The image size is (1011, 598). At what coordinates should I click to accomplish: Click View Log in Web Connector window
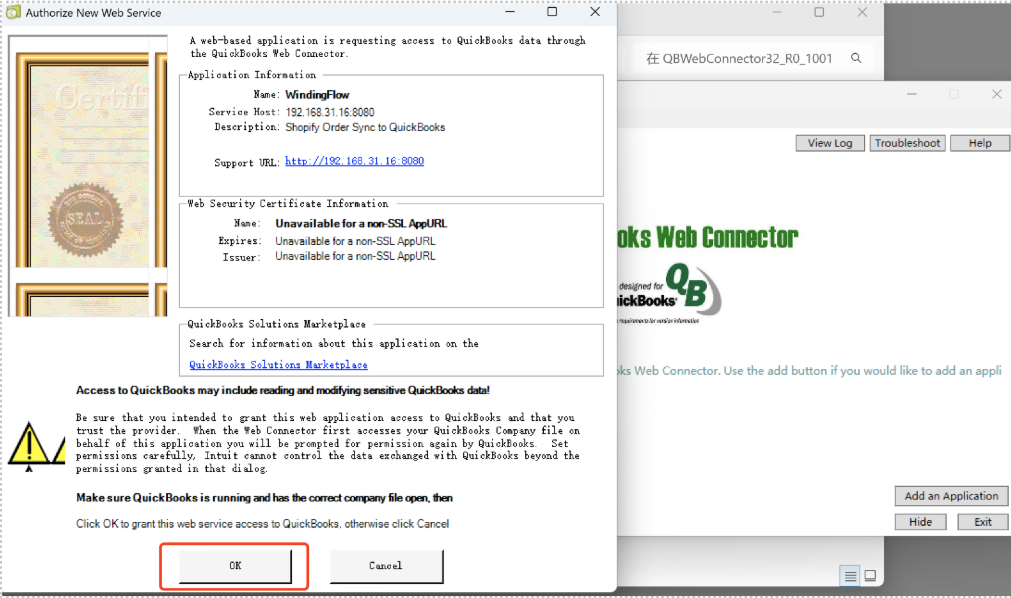(x=830, y=143)
